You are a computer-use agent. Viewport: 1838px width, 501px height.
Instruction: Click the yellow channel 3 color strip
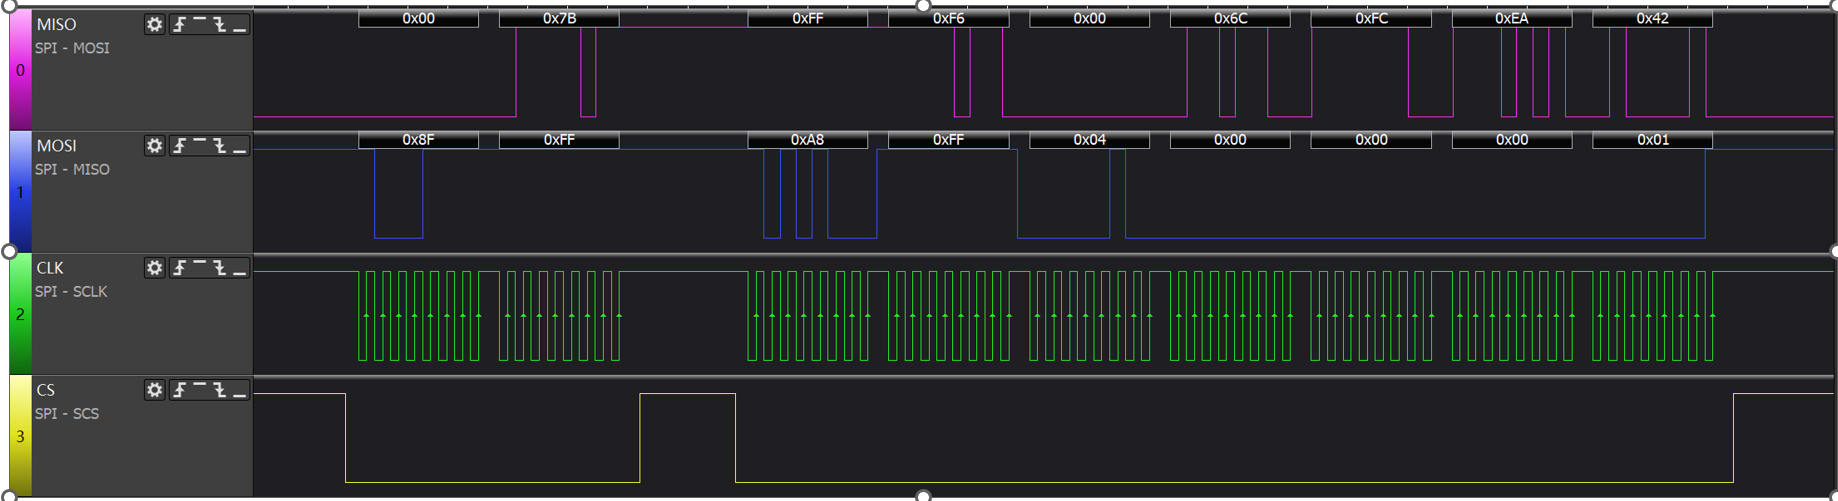[20, 436]
